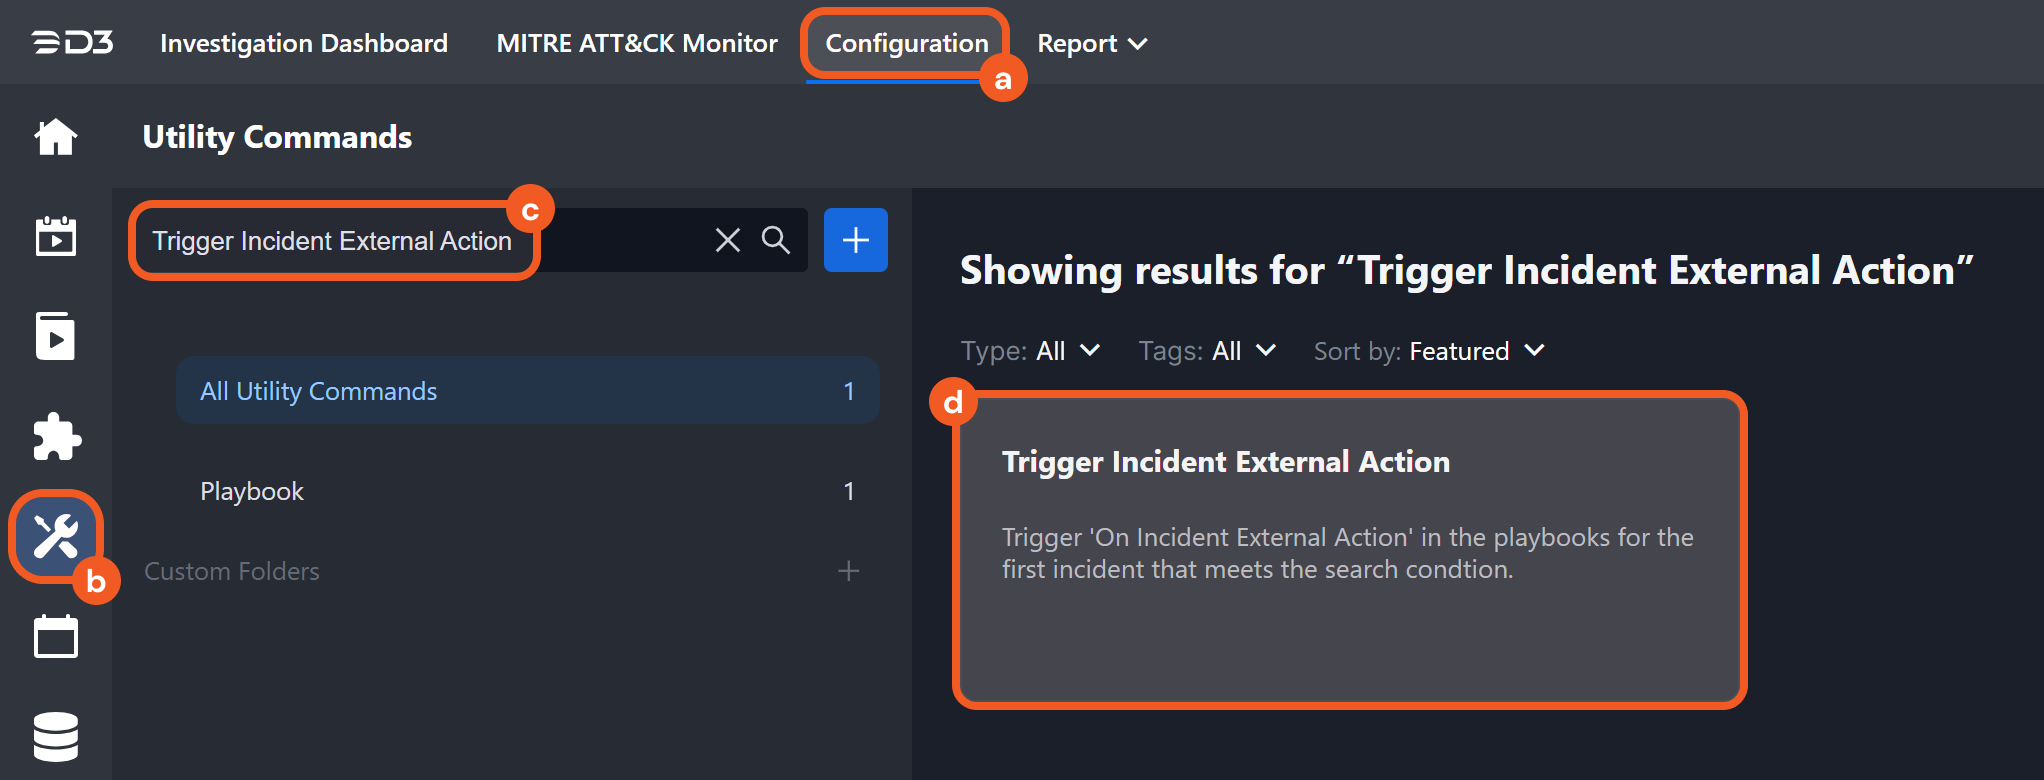Image resolution: width=2044 pixels, height=780 pixels.
Task: Open the database stack icon in sidebar
Action: click(56, 737)
